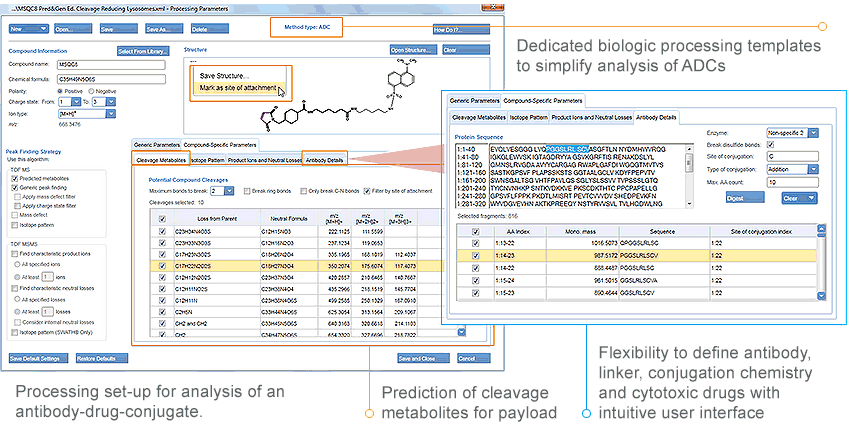Click the Digest button
This screenshot has height=442, width=847.
point(743,198)
